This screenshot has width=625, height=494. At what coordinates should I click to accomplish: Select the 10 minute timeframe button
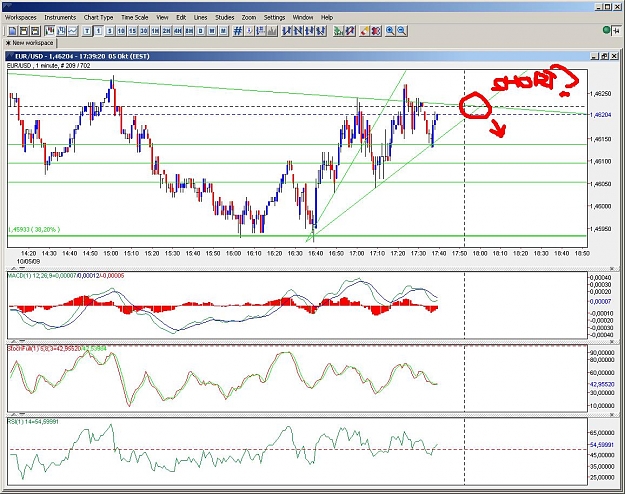point(121,31)
